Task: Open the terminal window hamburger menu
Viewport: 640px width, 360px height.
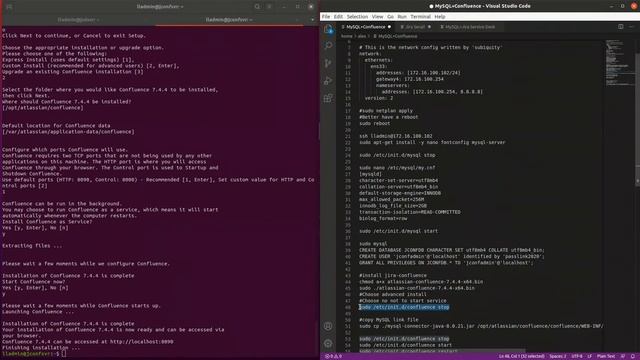Action: click(x=269, y=7)
